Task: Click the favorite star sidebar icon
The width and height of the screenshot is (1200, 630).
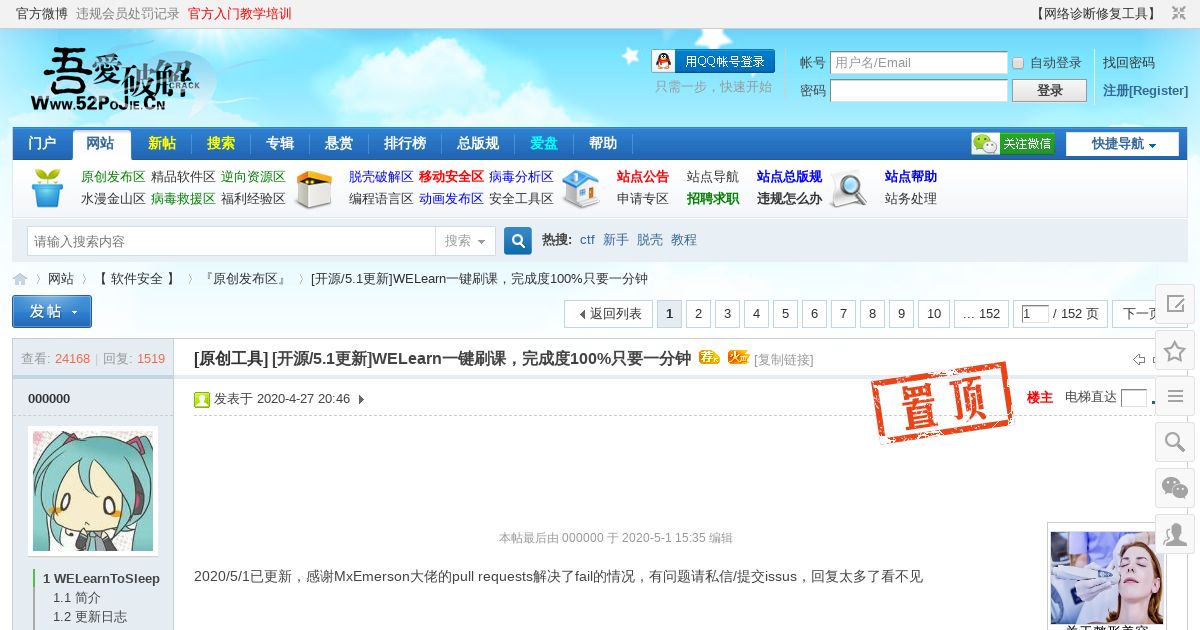Action: (1175, 350)
